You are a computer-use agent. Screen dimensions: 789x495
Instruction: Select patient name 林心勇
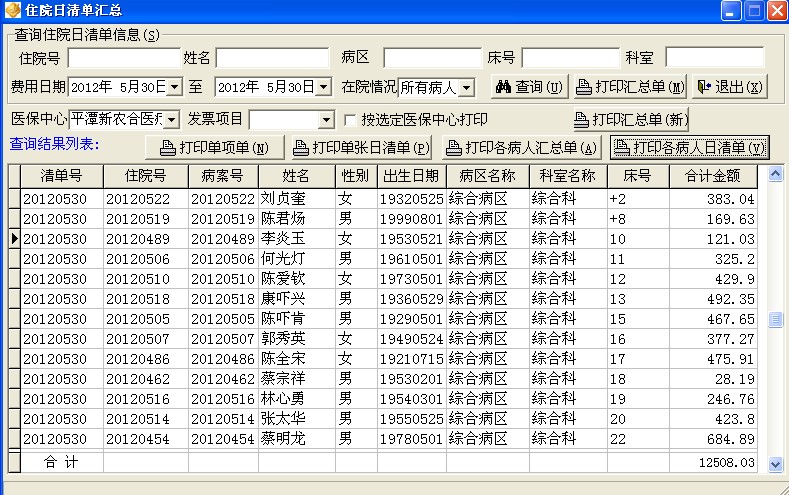(283, 399)
